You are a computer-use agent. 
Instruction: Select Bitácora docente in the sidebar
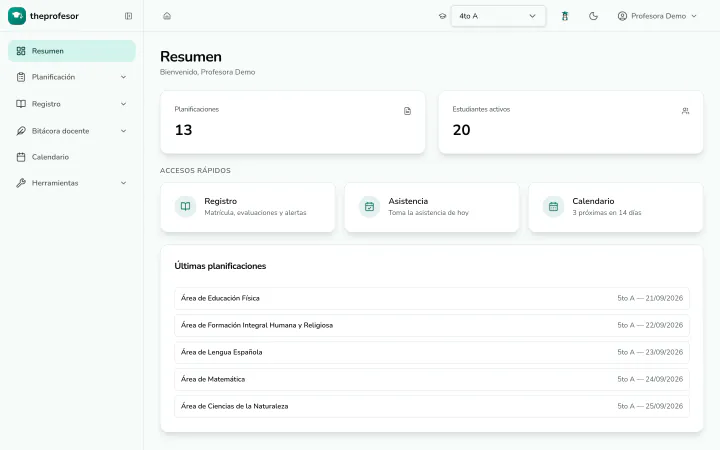coord(72,131)
